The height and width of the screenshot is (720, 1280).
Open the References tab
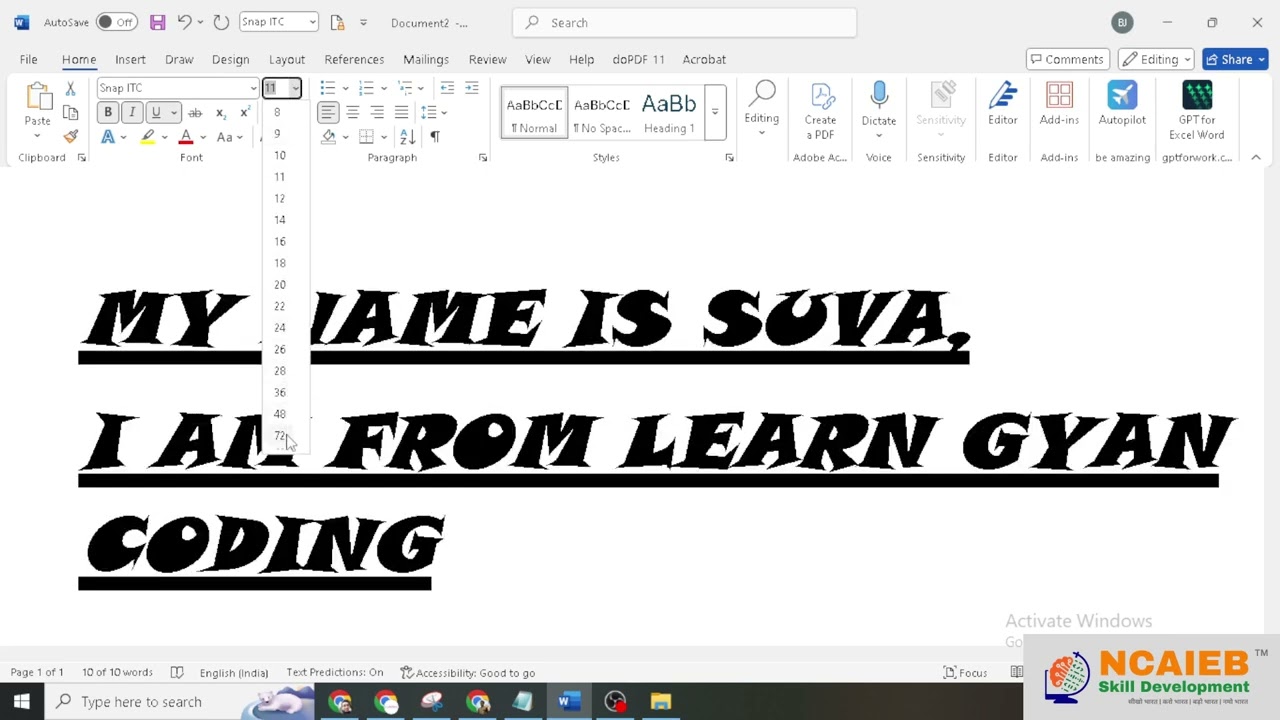354,59
